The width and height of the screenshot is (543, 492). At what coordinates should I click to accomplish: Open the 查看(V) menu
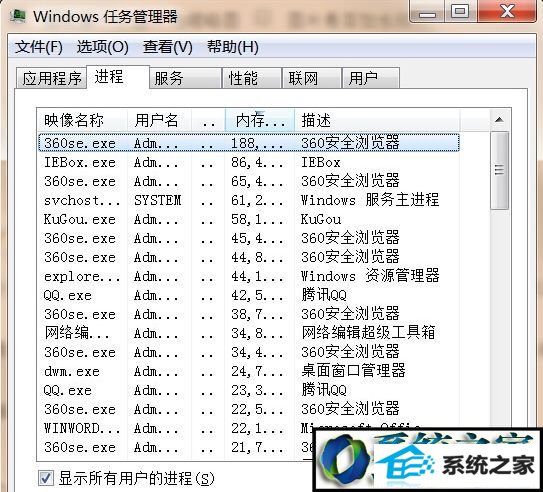pos(168,47)
